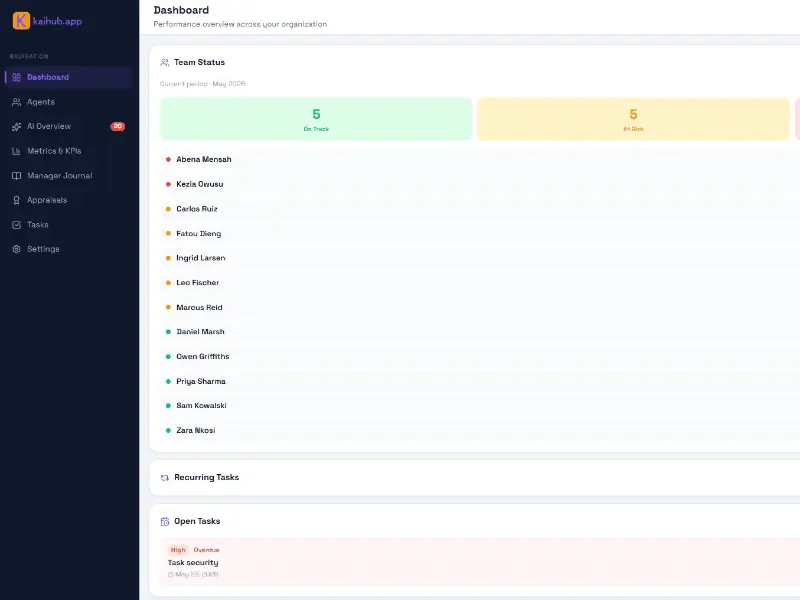Click the Open Tasks section header
800x600 pixels.
pyautogui.click(x=197, y=521)
